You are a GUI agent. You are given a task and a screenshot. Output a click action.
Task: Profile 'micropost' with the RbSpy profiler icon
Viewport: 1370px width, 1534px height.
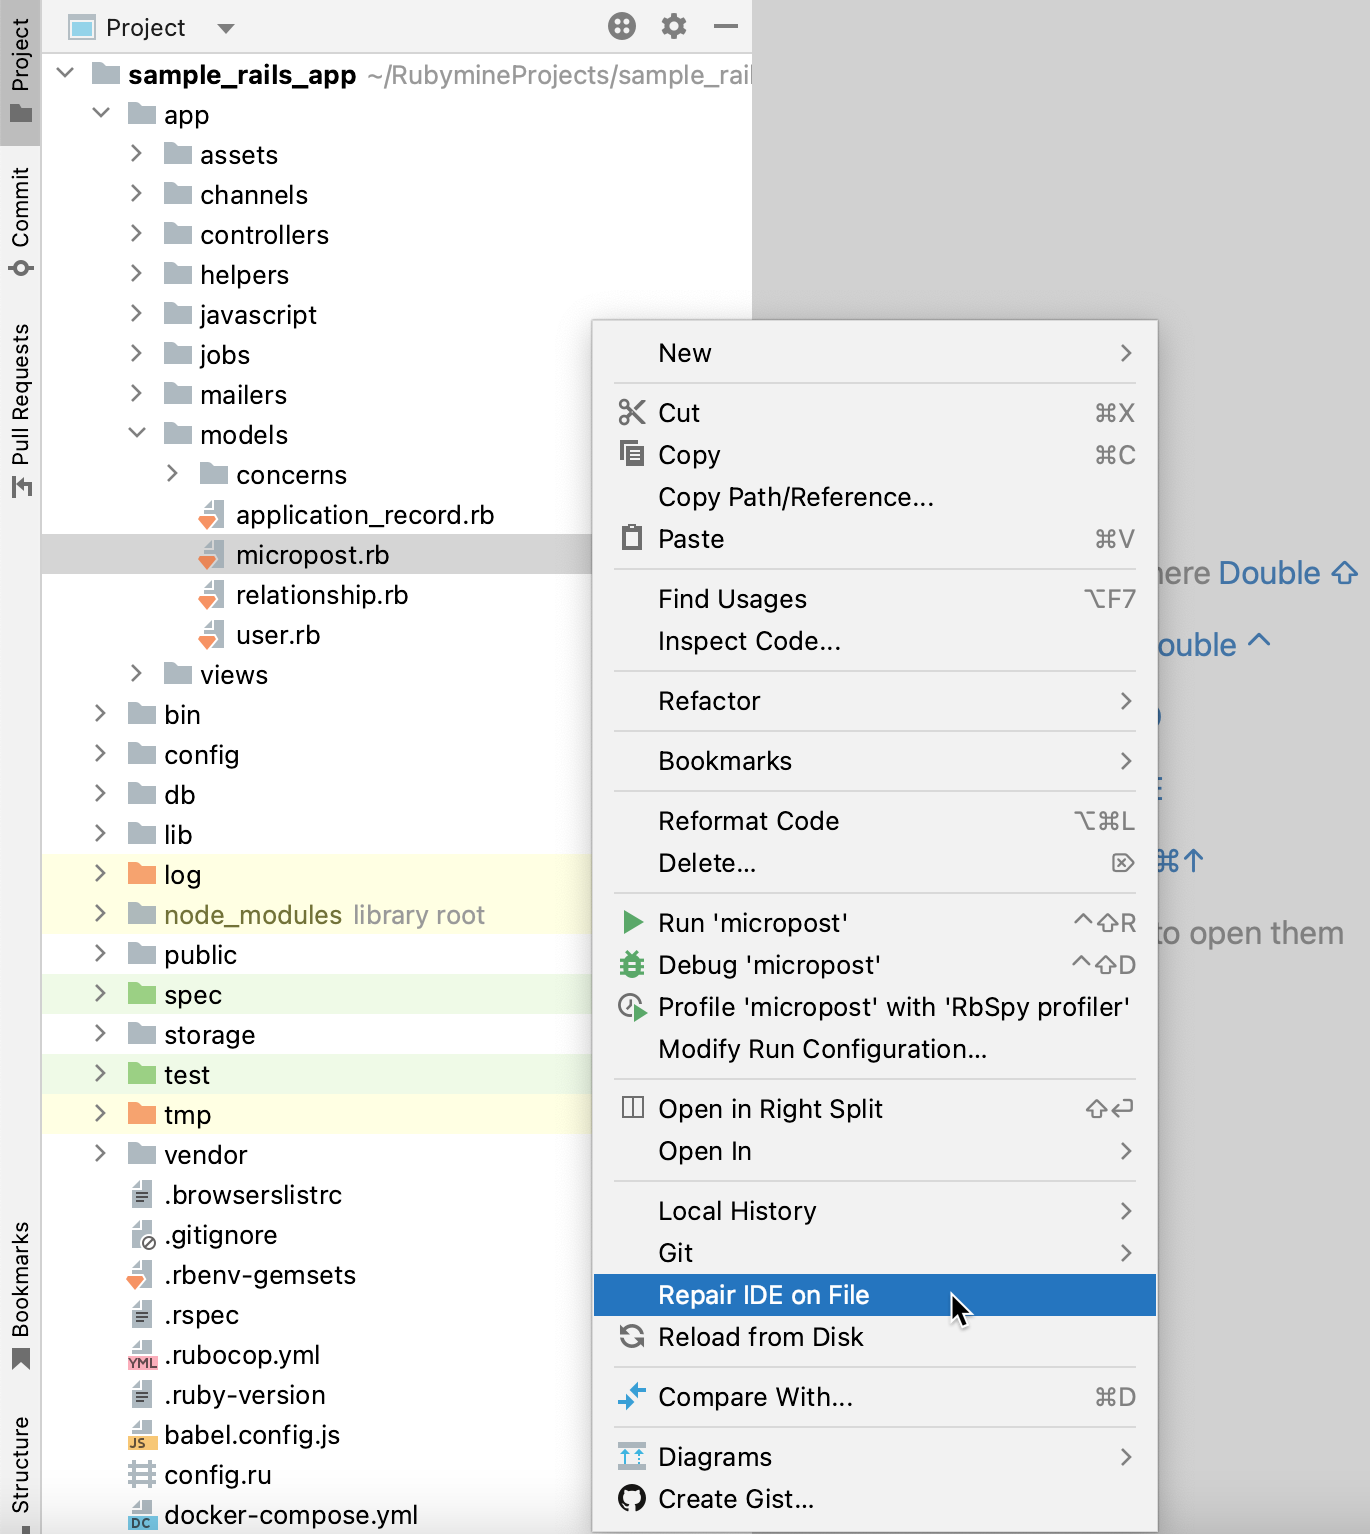(x=633, y=1007)
